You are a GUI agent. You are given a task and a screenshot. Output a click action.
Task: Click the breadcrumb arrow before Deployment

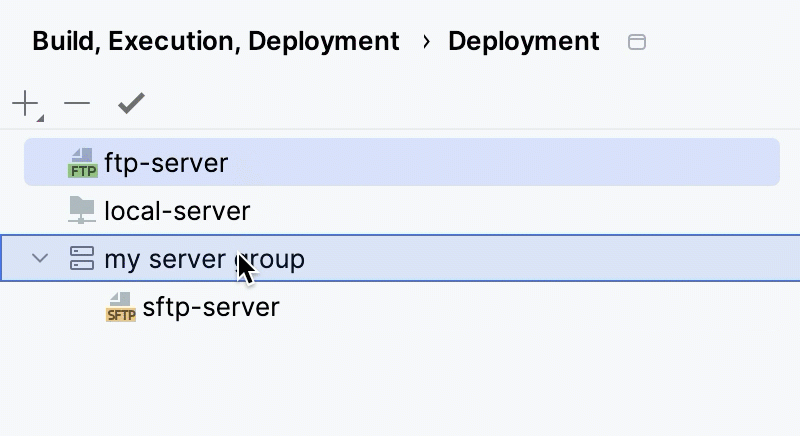426,42
